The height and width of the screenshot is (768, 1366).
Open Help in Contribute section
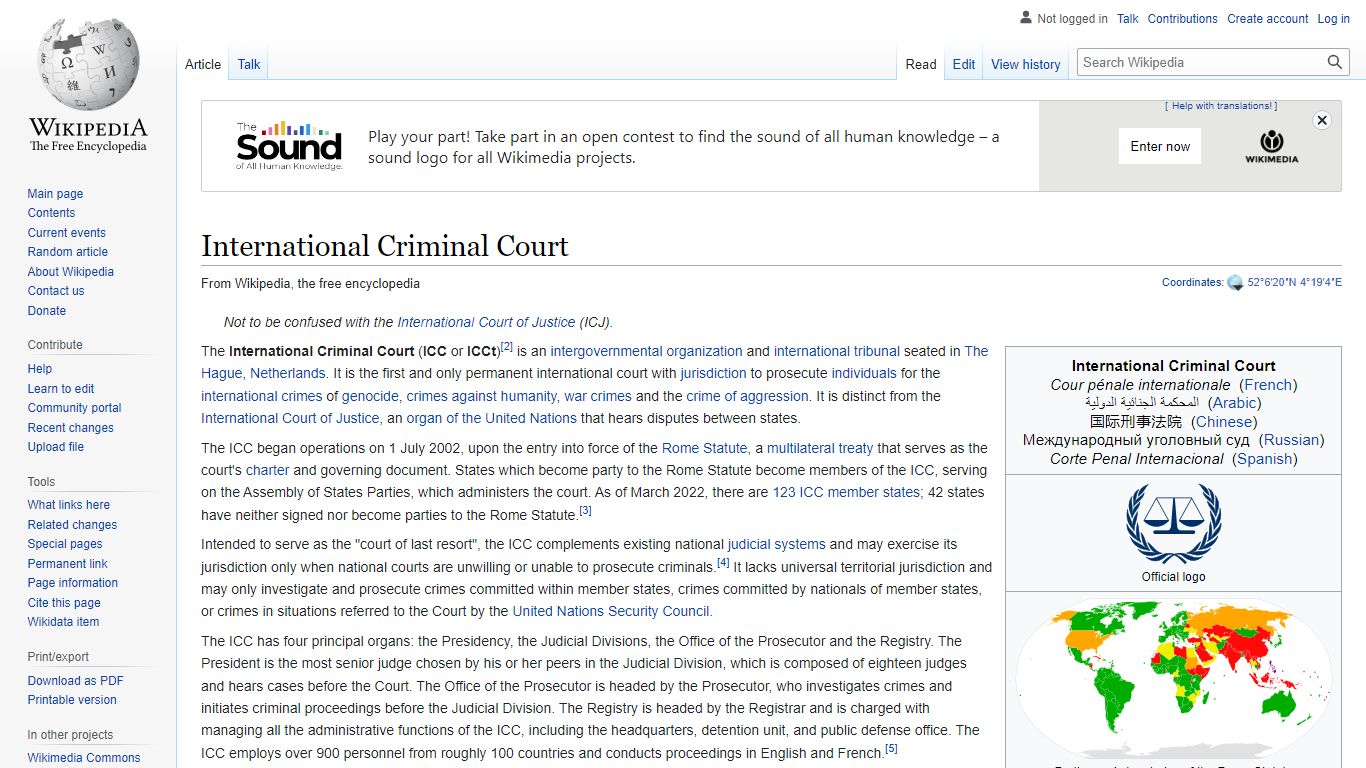[39, 369]
